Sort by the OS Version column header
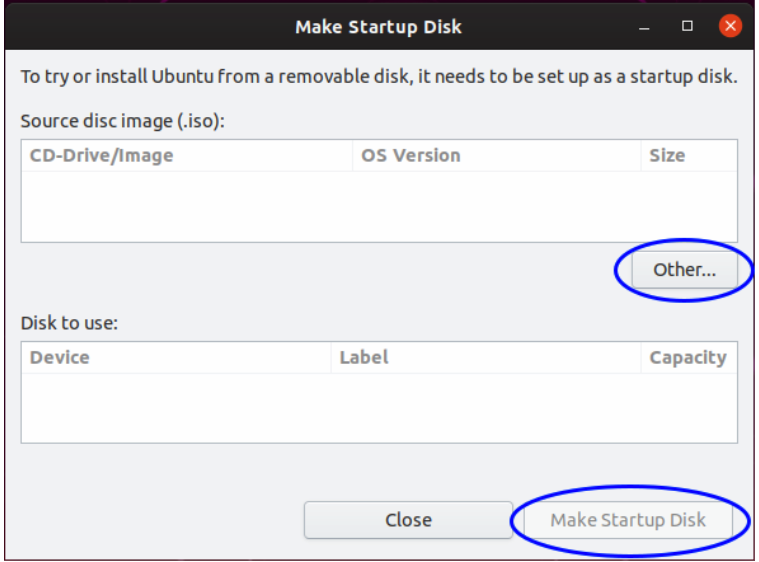The width and height of the screenshot is (759, 562). click(497, 155)
